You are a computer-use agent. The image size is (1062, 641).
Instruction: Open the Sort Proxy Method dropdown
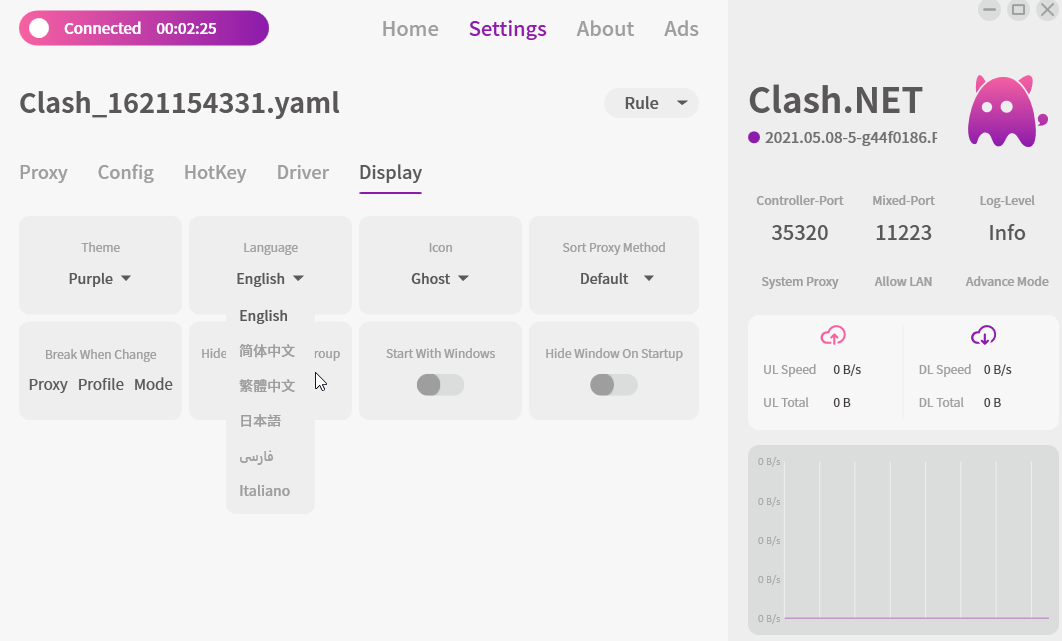coord(616,278)
